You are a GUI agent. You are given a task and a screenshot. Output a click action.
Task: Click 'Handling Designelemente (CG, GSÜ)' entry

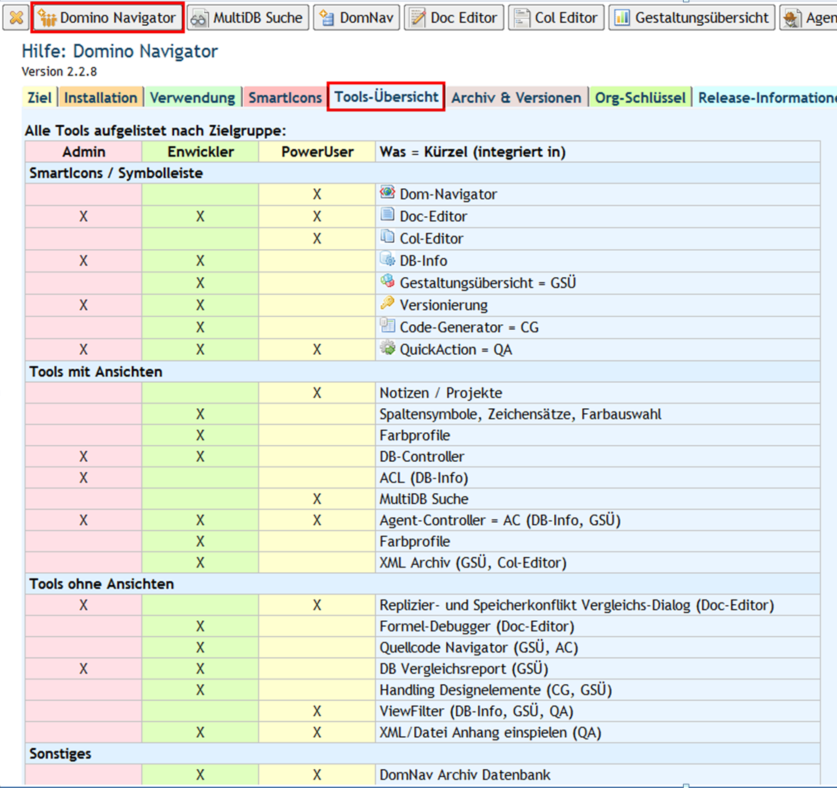click(x=495, y=690)
